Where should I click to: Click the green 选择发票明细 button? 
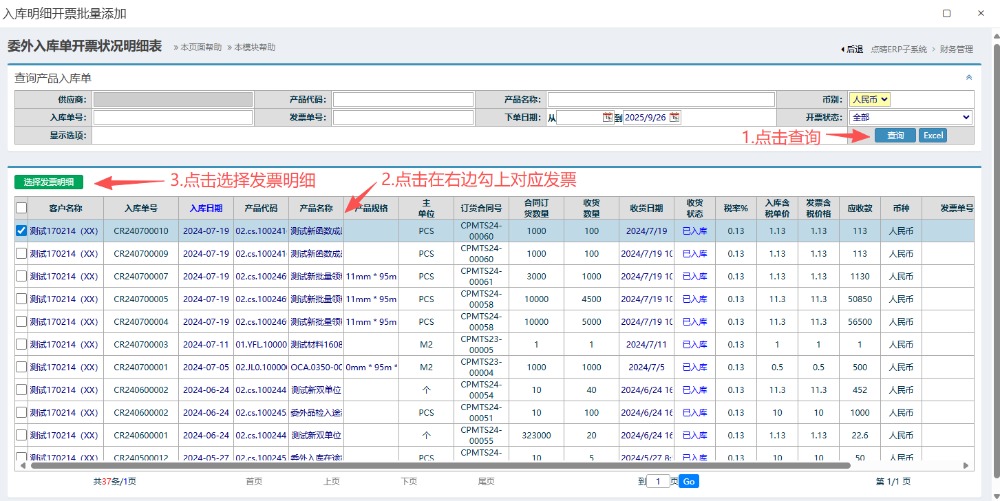pos(49,182)
